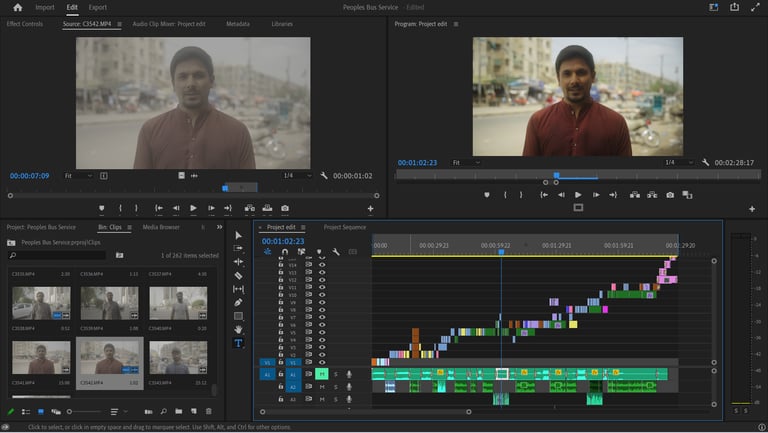Open Project edit timeline panel menu
The image size is (768, 433).
coord(303,227)
